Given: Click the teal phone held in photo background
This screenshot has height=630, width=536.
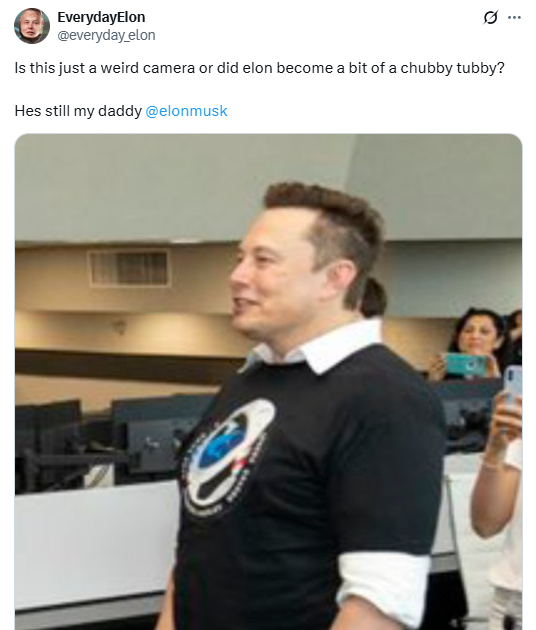Looking at the screenshot, I should pos(466,364).
